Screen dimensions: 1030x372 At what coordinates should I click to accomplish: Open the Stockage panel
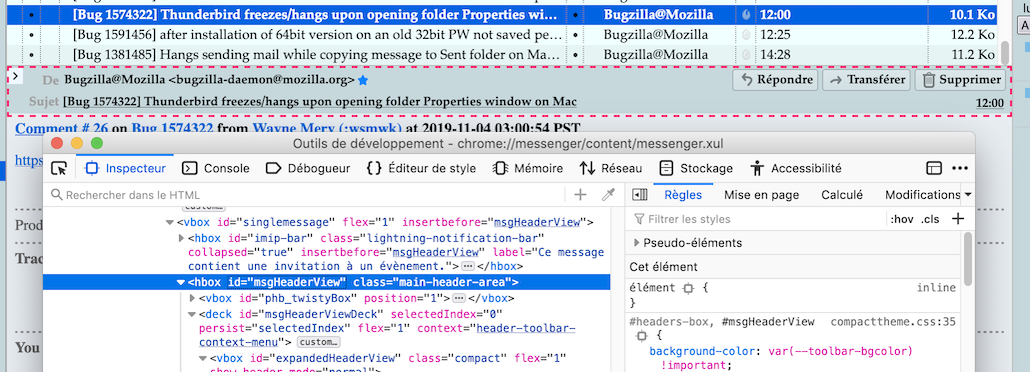696,169
